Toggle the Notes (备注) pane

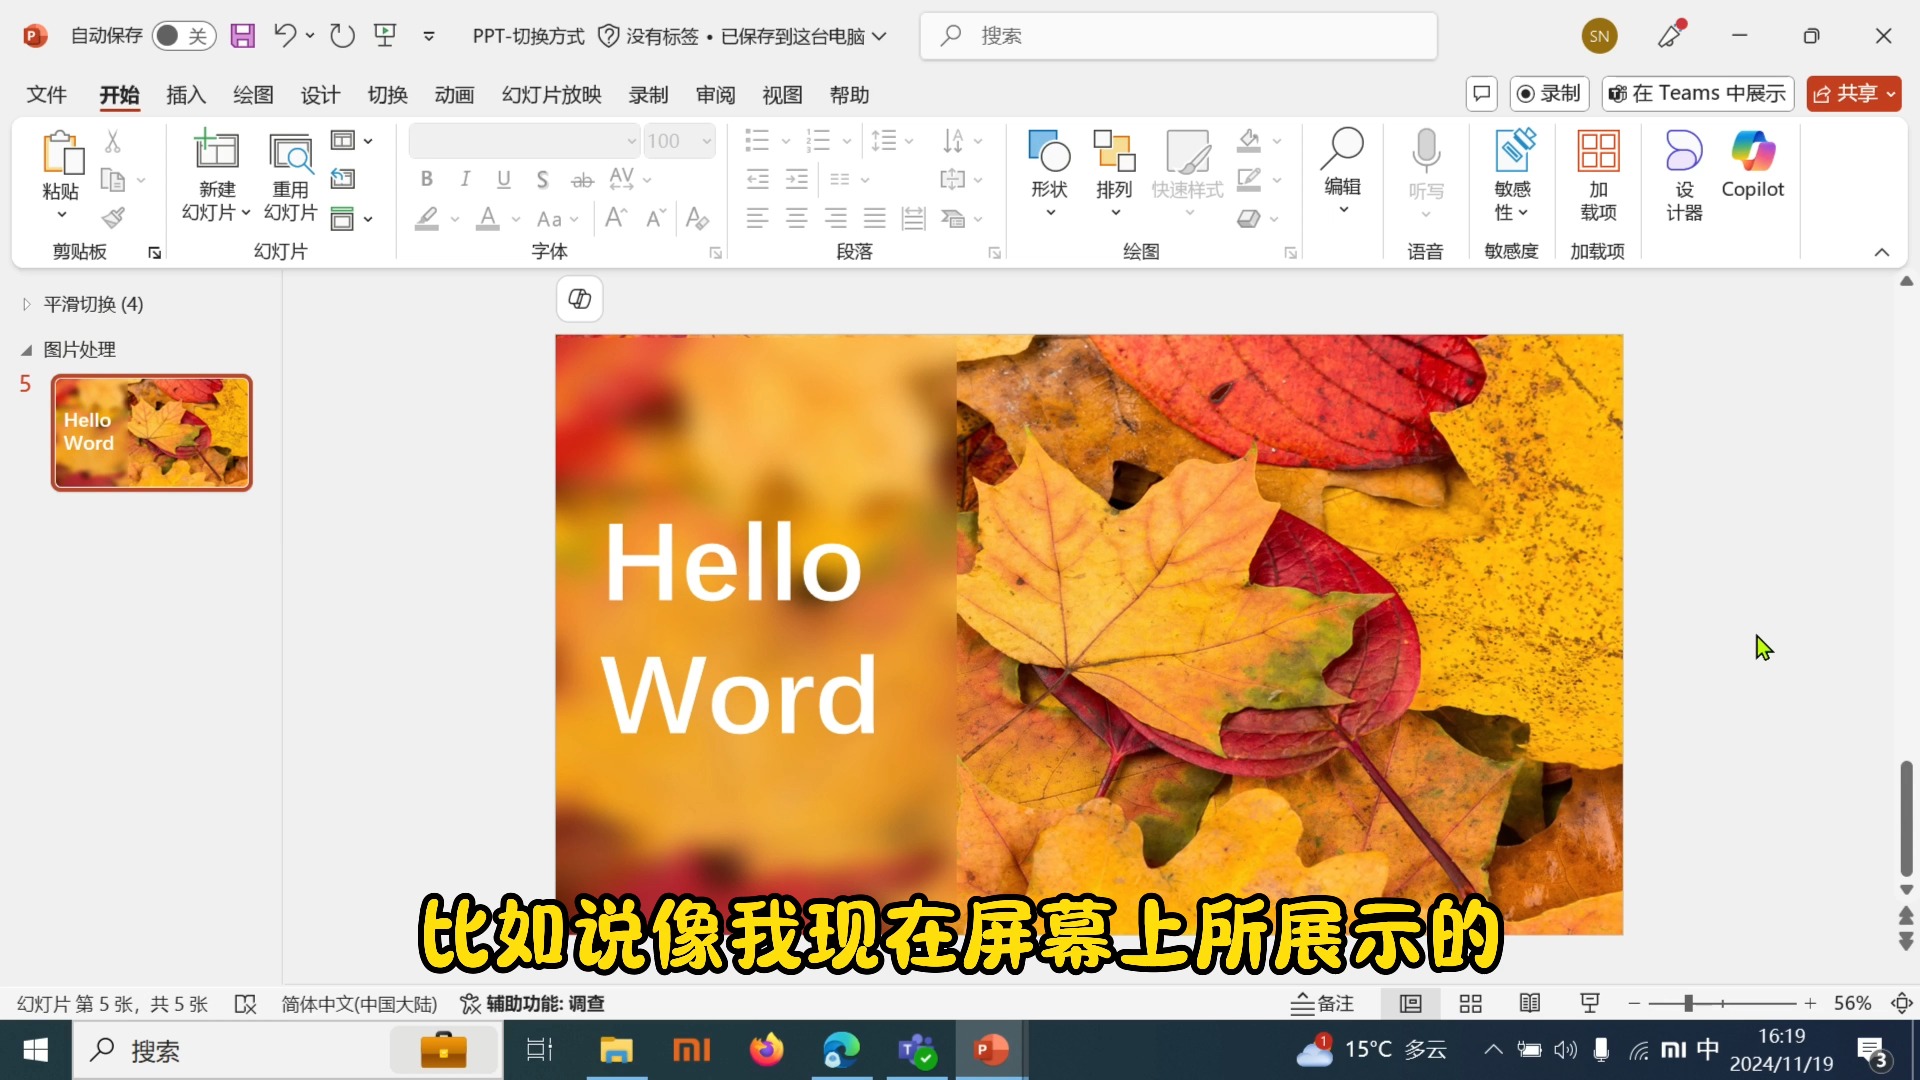pos(1322,1003)
